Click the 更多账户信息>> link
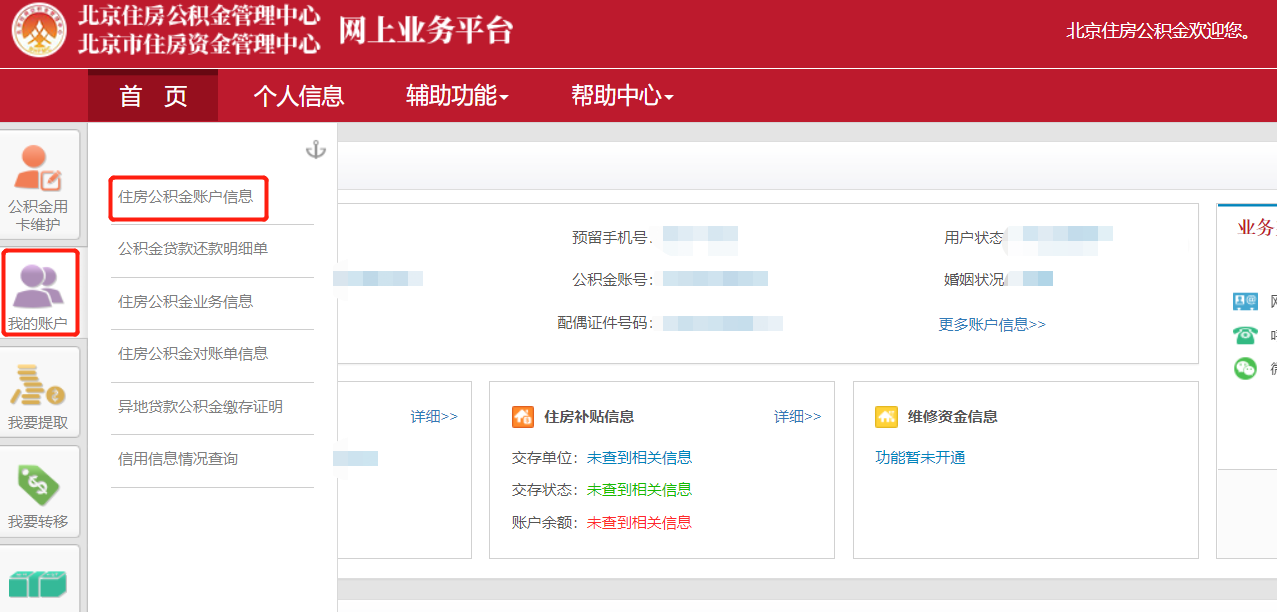The height and width of the screenshot is (612, 1277). coord(991,323)
